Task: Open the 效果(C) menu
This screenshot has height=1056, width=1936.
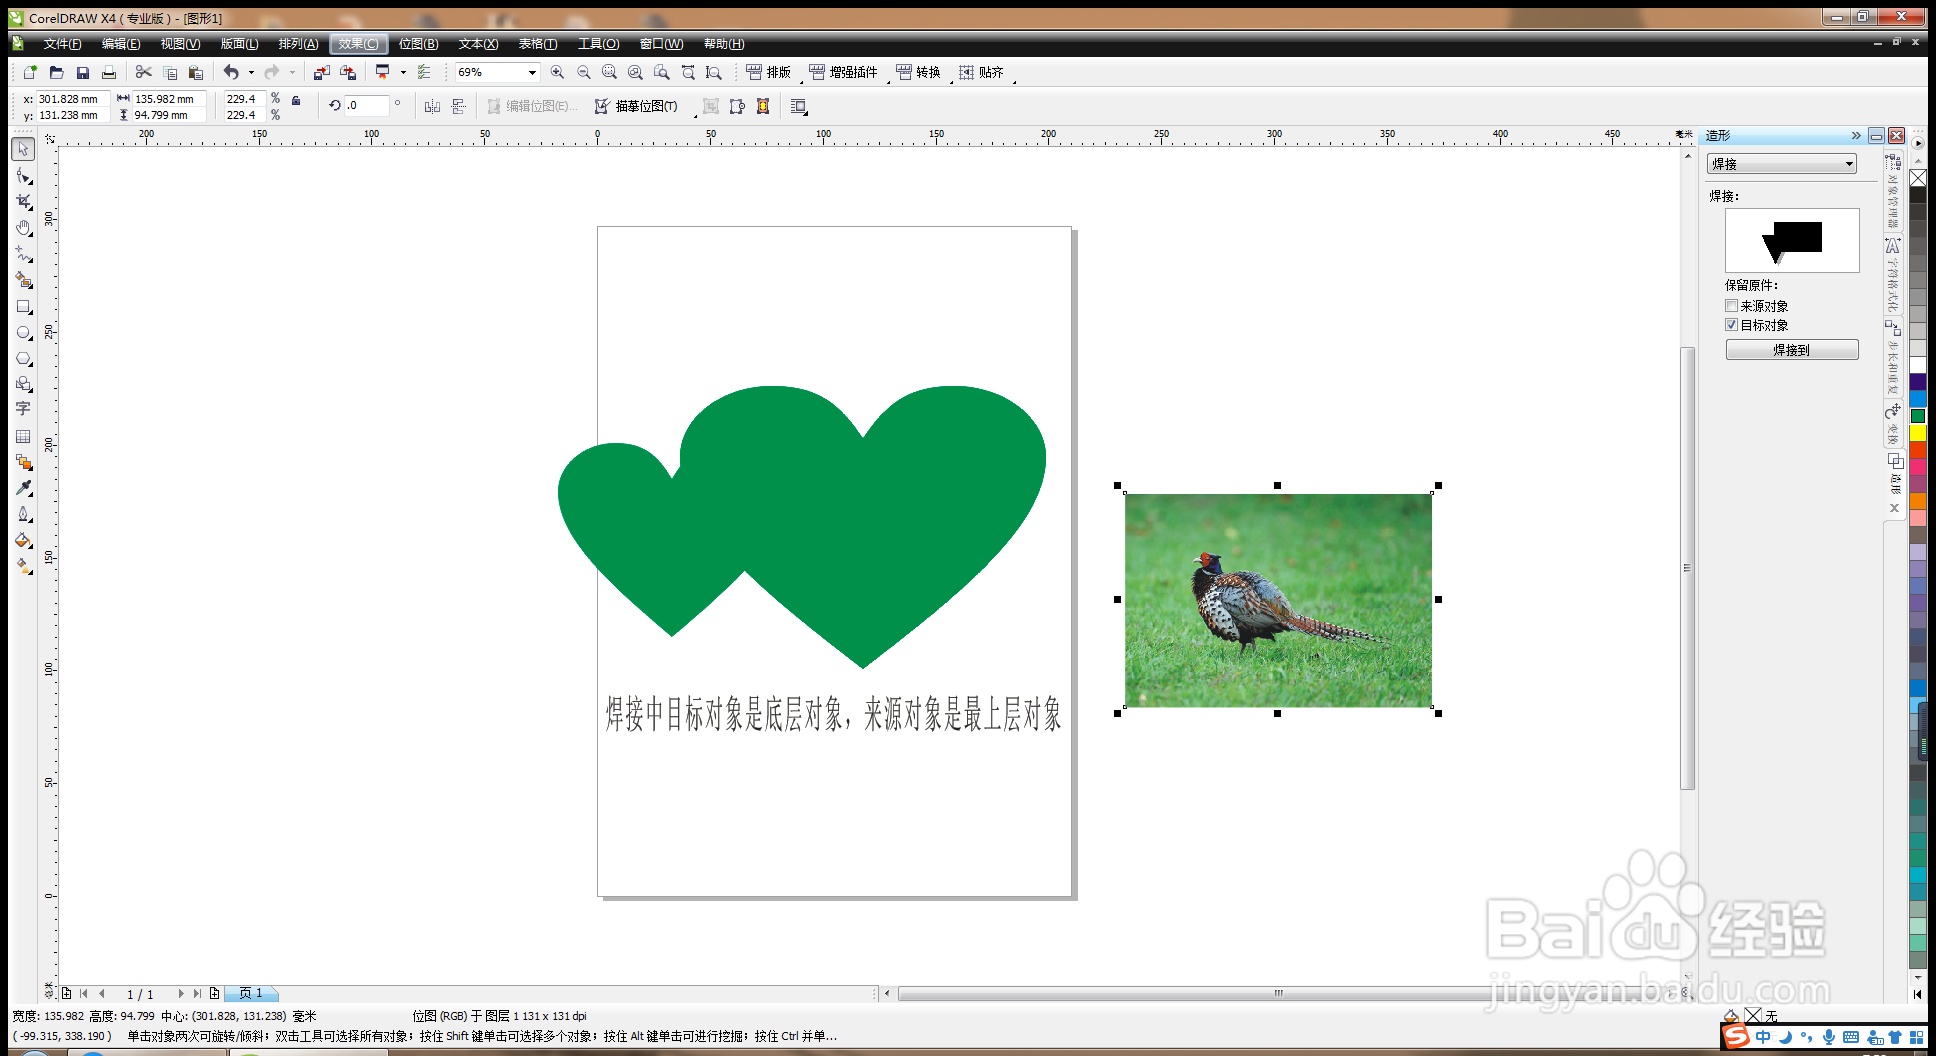Action: click(x=358, y=44)
